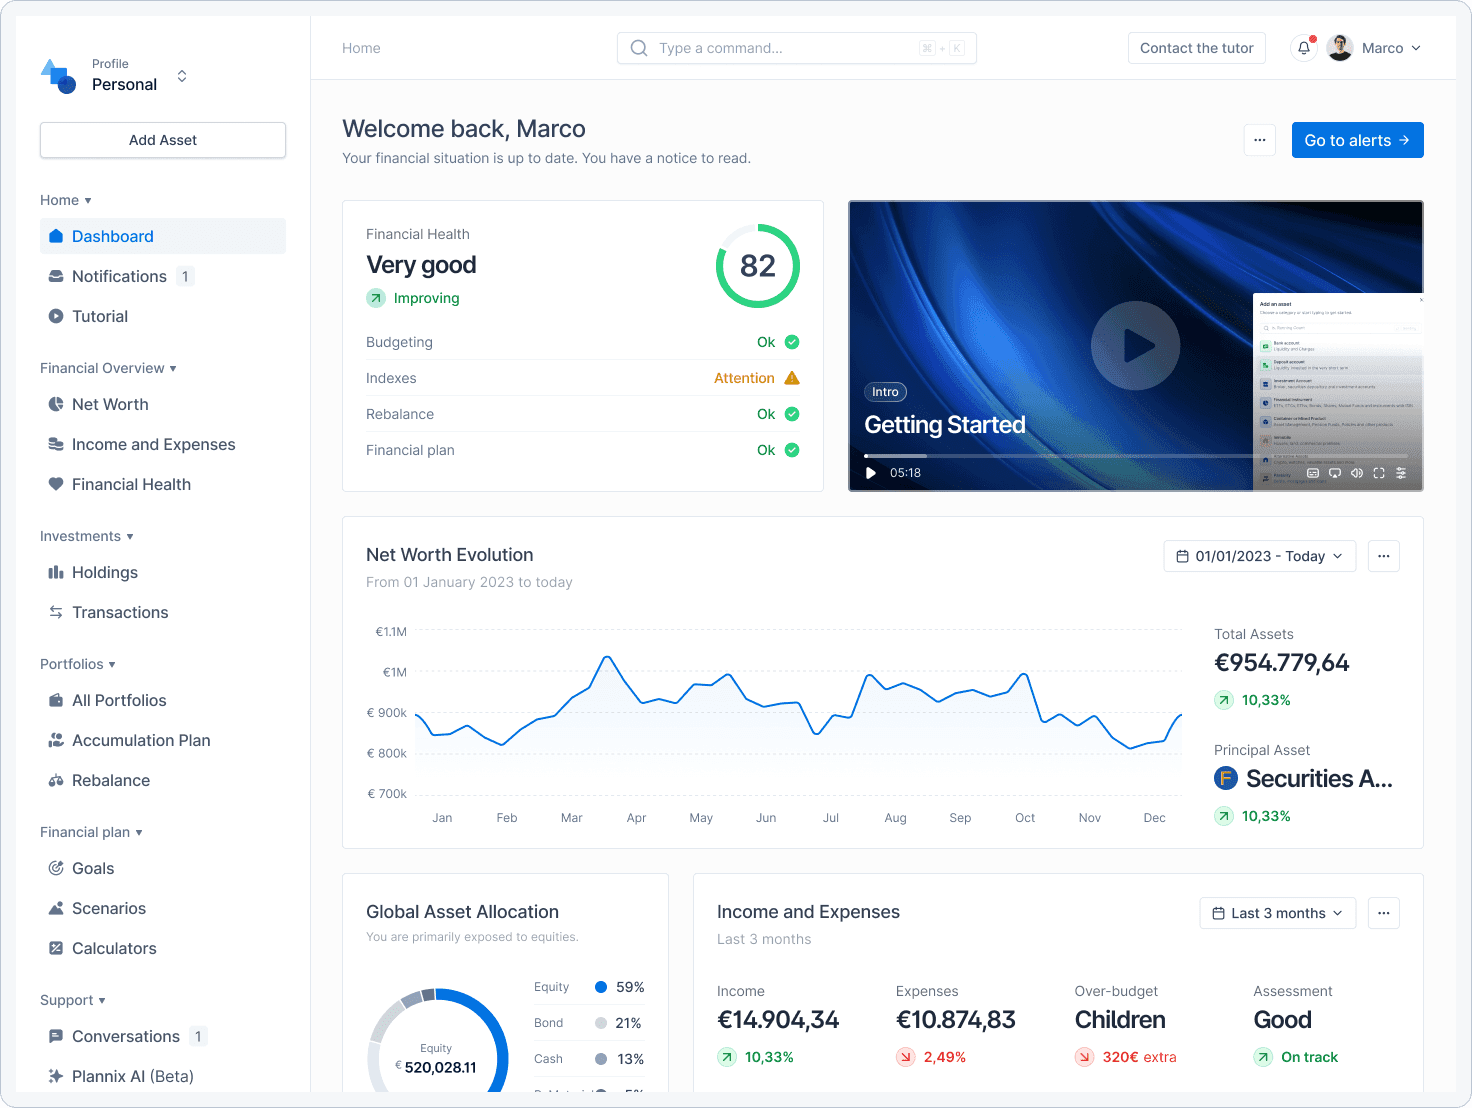Click the Scenarios icon
The height and width of the screenshot is (1108, 1472).
(56, 908)
